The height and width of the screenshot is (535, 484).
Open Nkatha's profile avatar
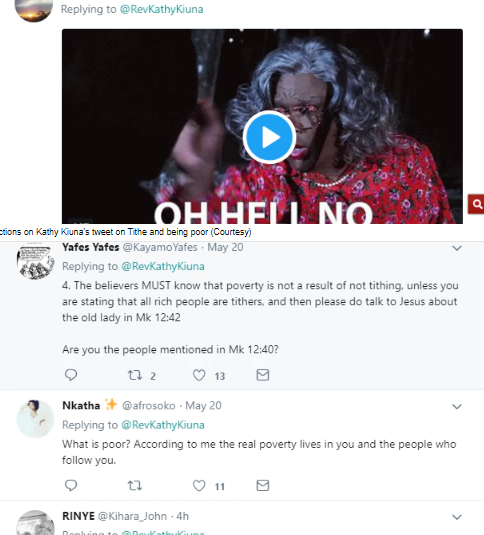(35, 419)
